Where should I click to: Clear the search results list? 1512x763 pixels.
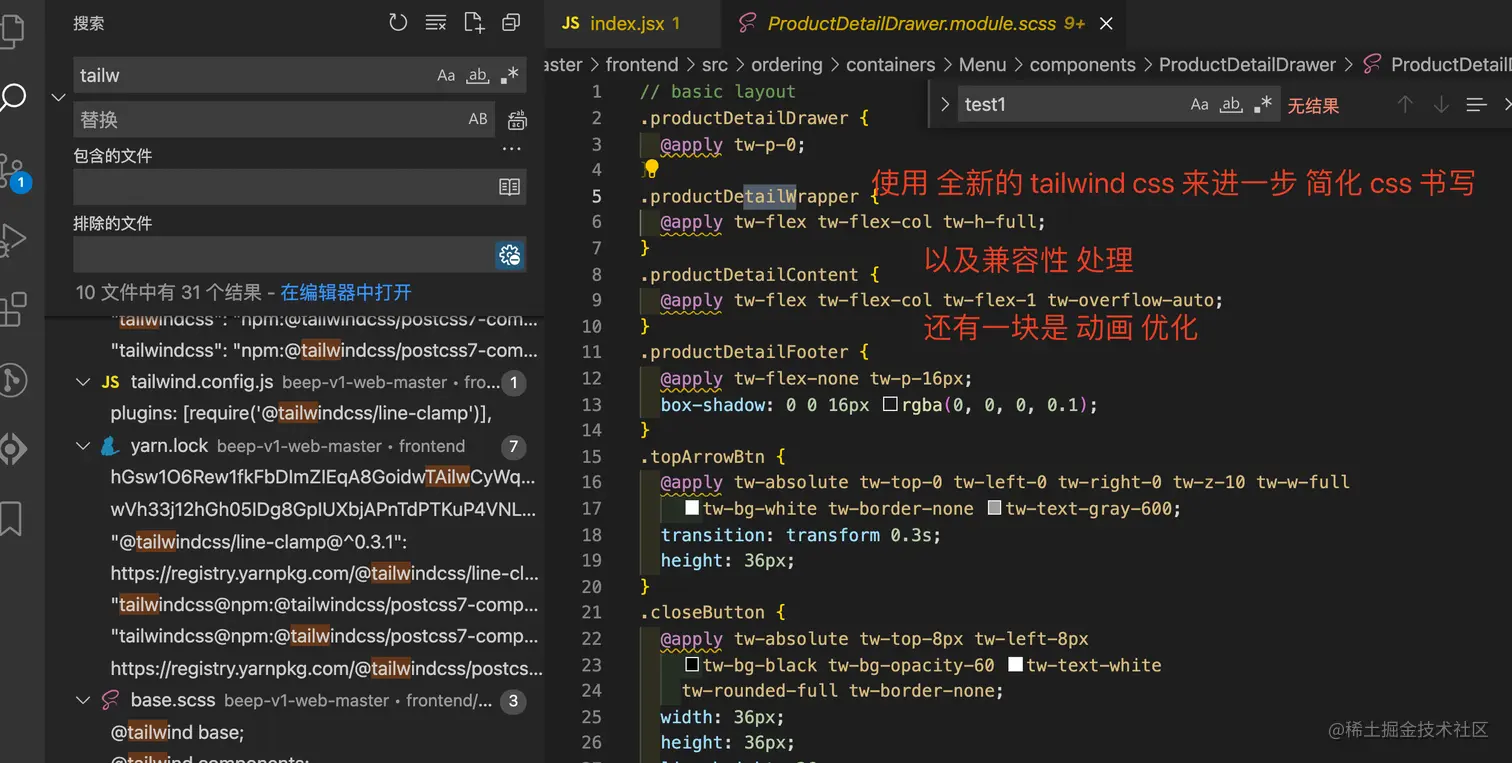click(435, 22)
